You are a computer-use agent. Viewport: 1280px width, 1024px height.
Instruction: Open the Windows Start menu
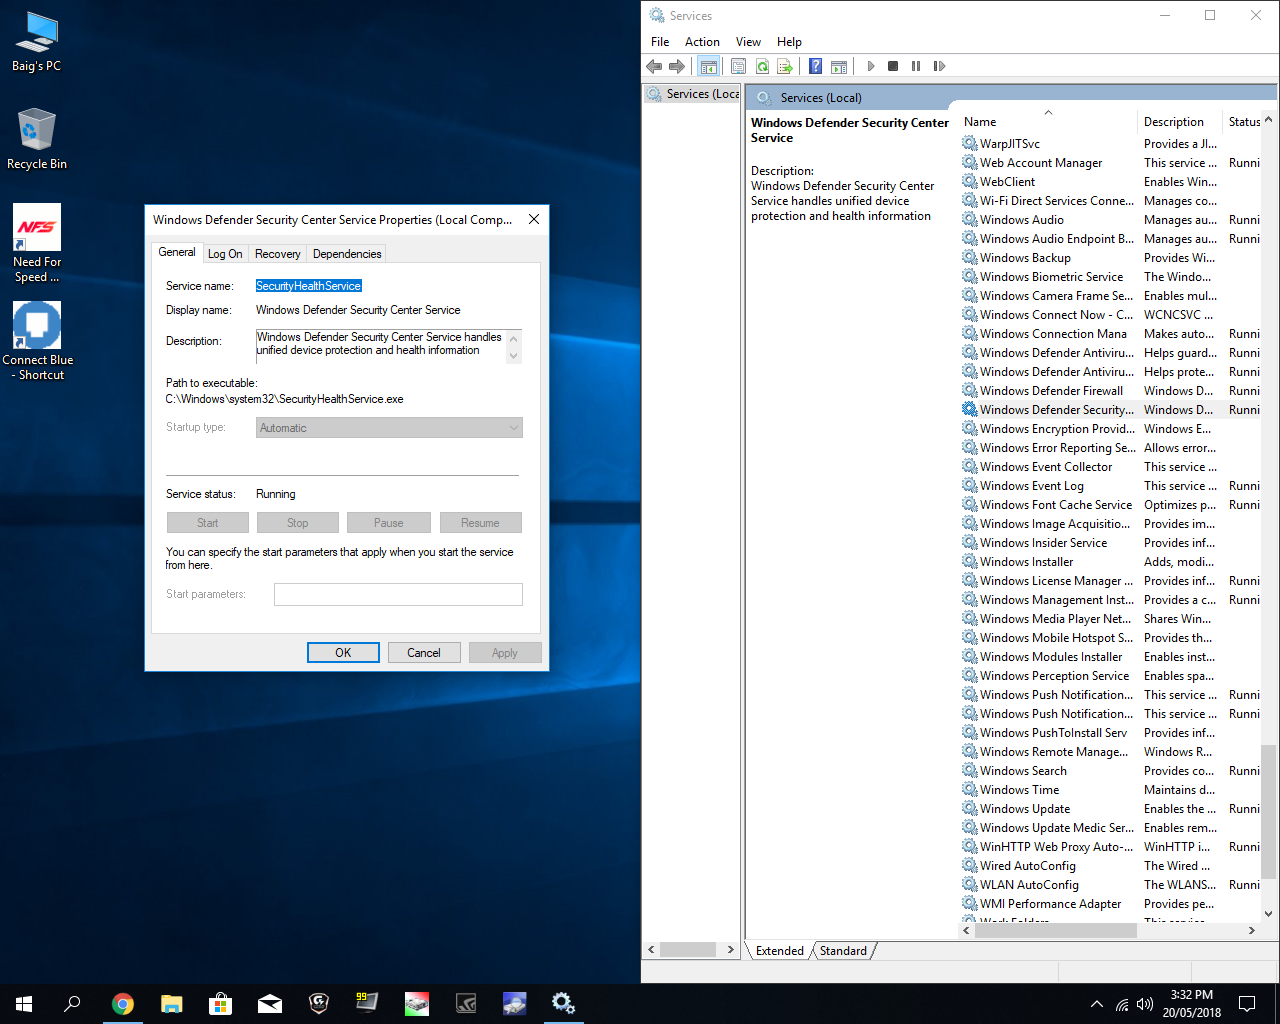pos(24,1004)
